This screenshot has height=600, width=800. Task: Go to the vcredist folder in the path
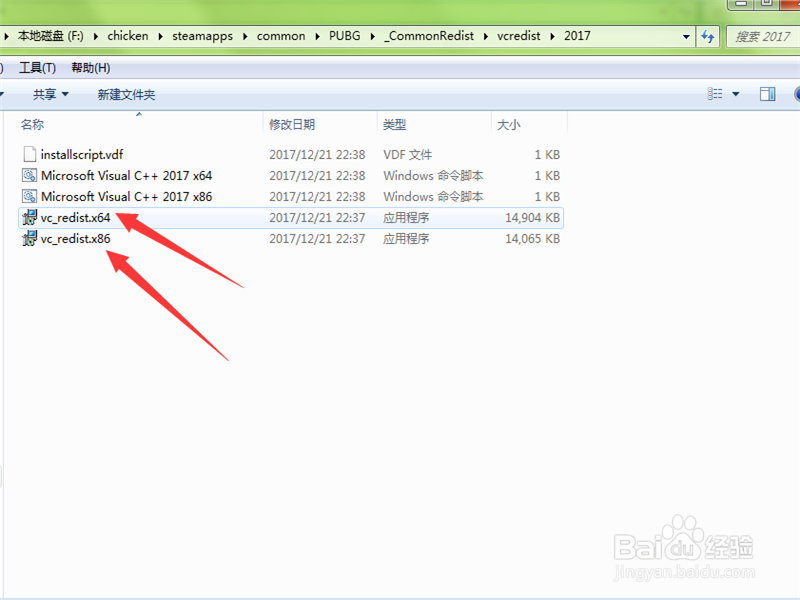point(518,36)
